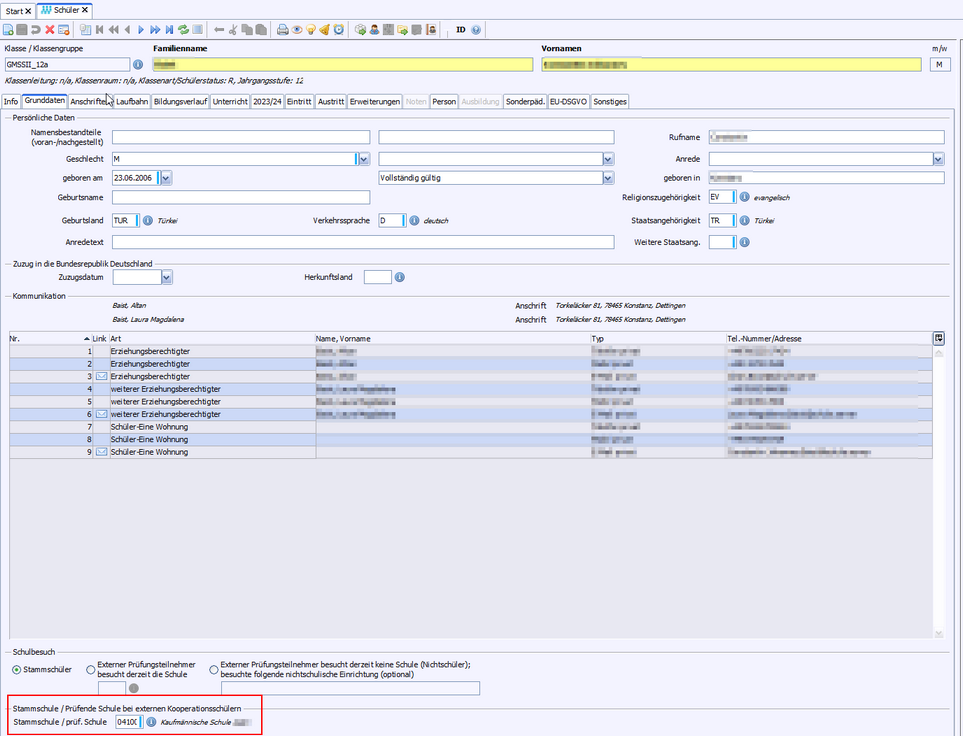Click the save disk toolbar icon

pos(21,29)
